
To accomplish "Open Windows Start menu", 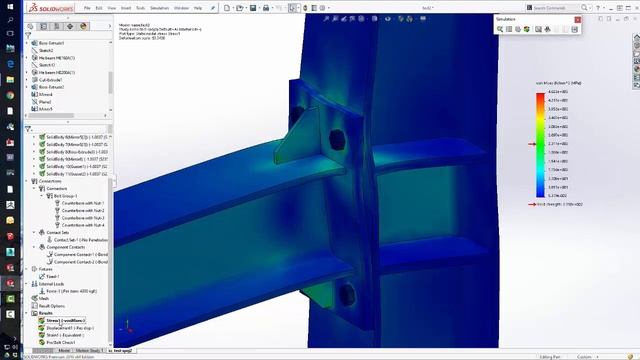I will (10, 7).
